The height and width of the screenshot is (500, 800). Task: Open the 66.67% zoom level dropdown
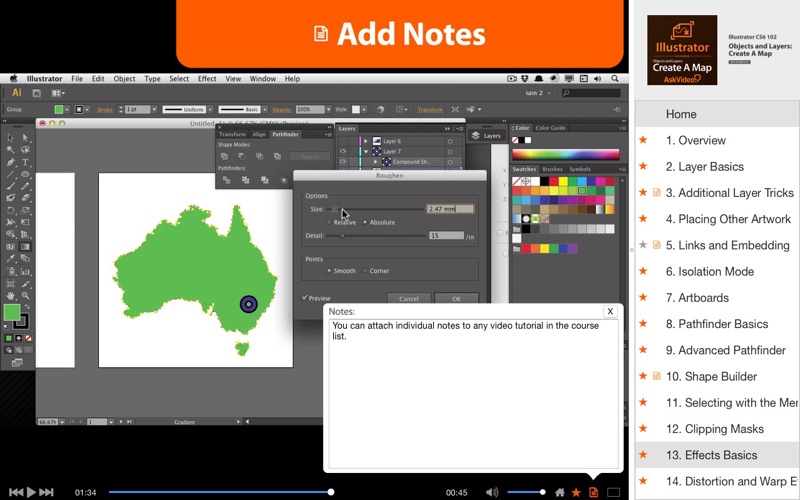(62, 422)
